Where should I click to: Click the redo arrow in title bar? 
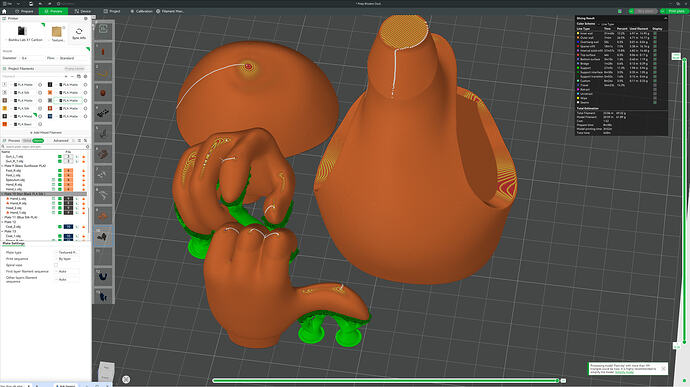pos(49,4)
